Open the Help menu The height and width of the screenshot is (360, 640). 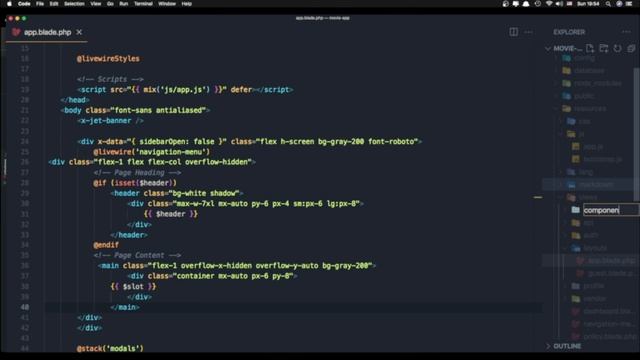click(187, 4)
